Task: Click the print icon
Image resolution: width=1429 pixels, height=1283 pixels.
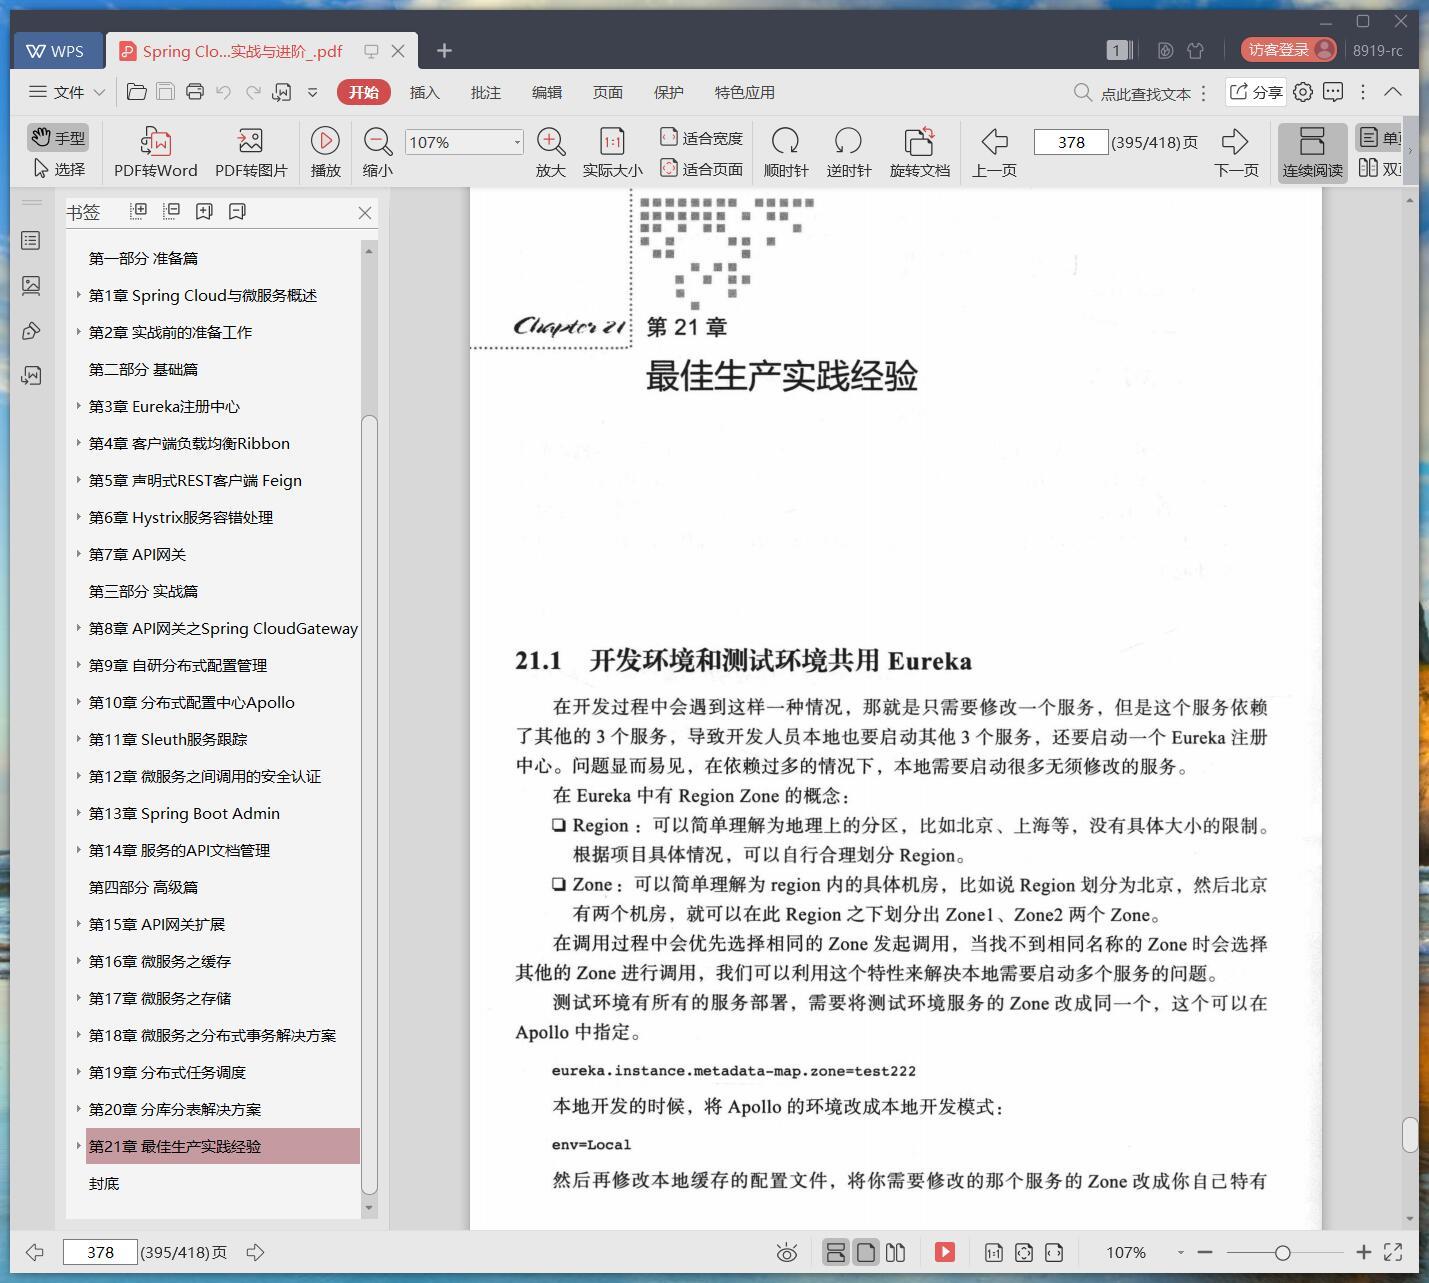Action: tap(194, 92)
